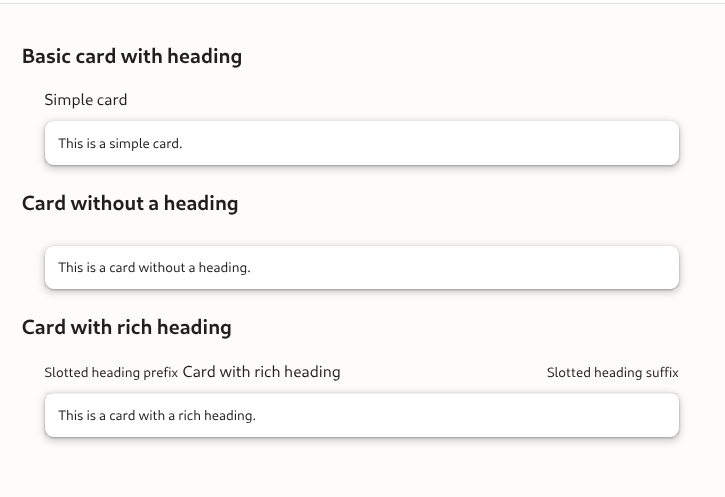The width and height of the screenshot is (725, 497).
Task: Click the bold "Card with rich heading" section title
Action: (127, 328)
